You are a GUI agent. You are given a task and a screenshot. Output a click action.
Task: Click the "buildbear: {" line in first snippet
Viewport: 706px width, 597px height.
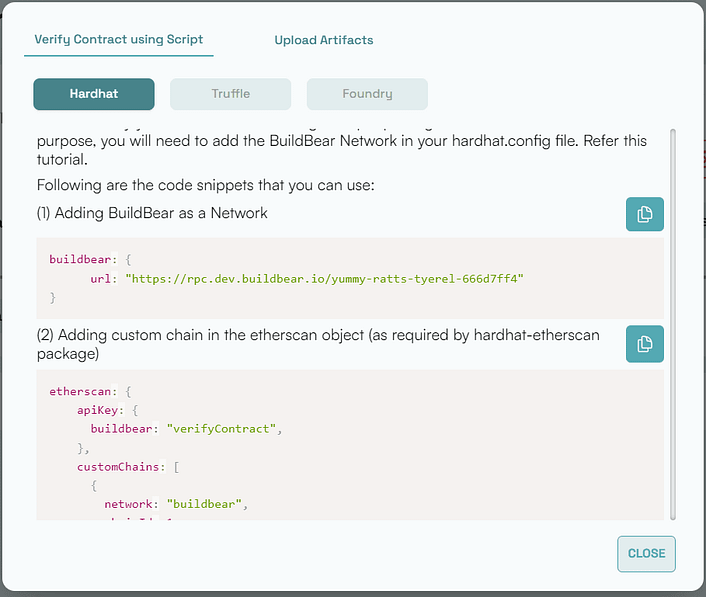pyautogui.click(x=90, y=259)
